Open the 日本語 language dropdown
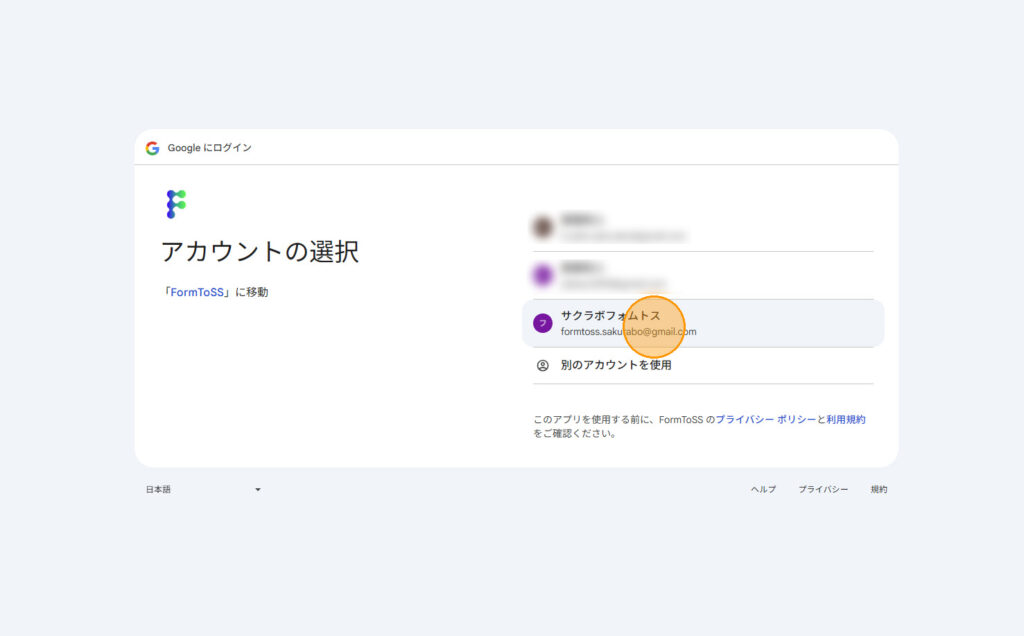This screenshot has height=636, width=1024. coord(203,489)
